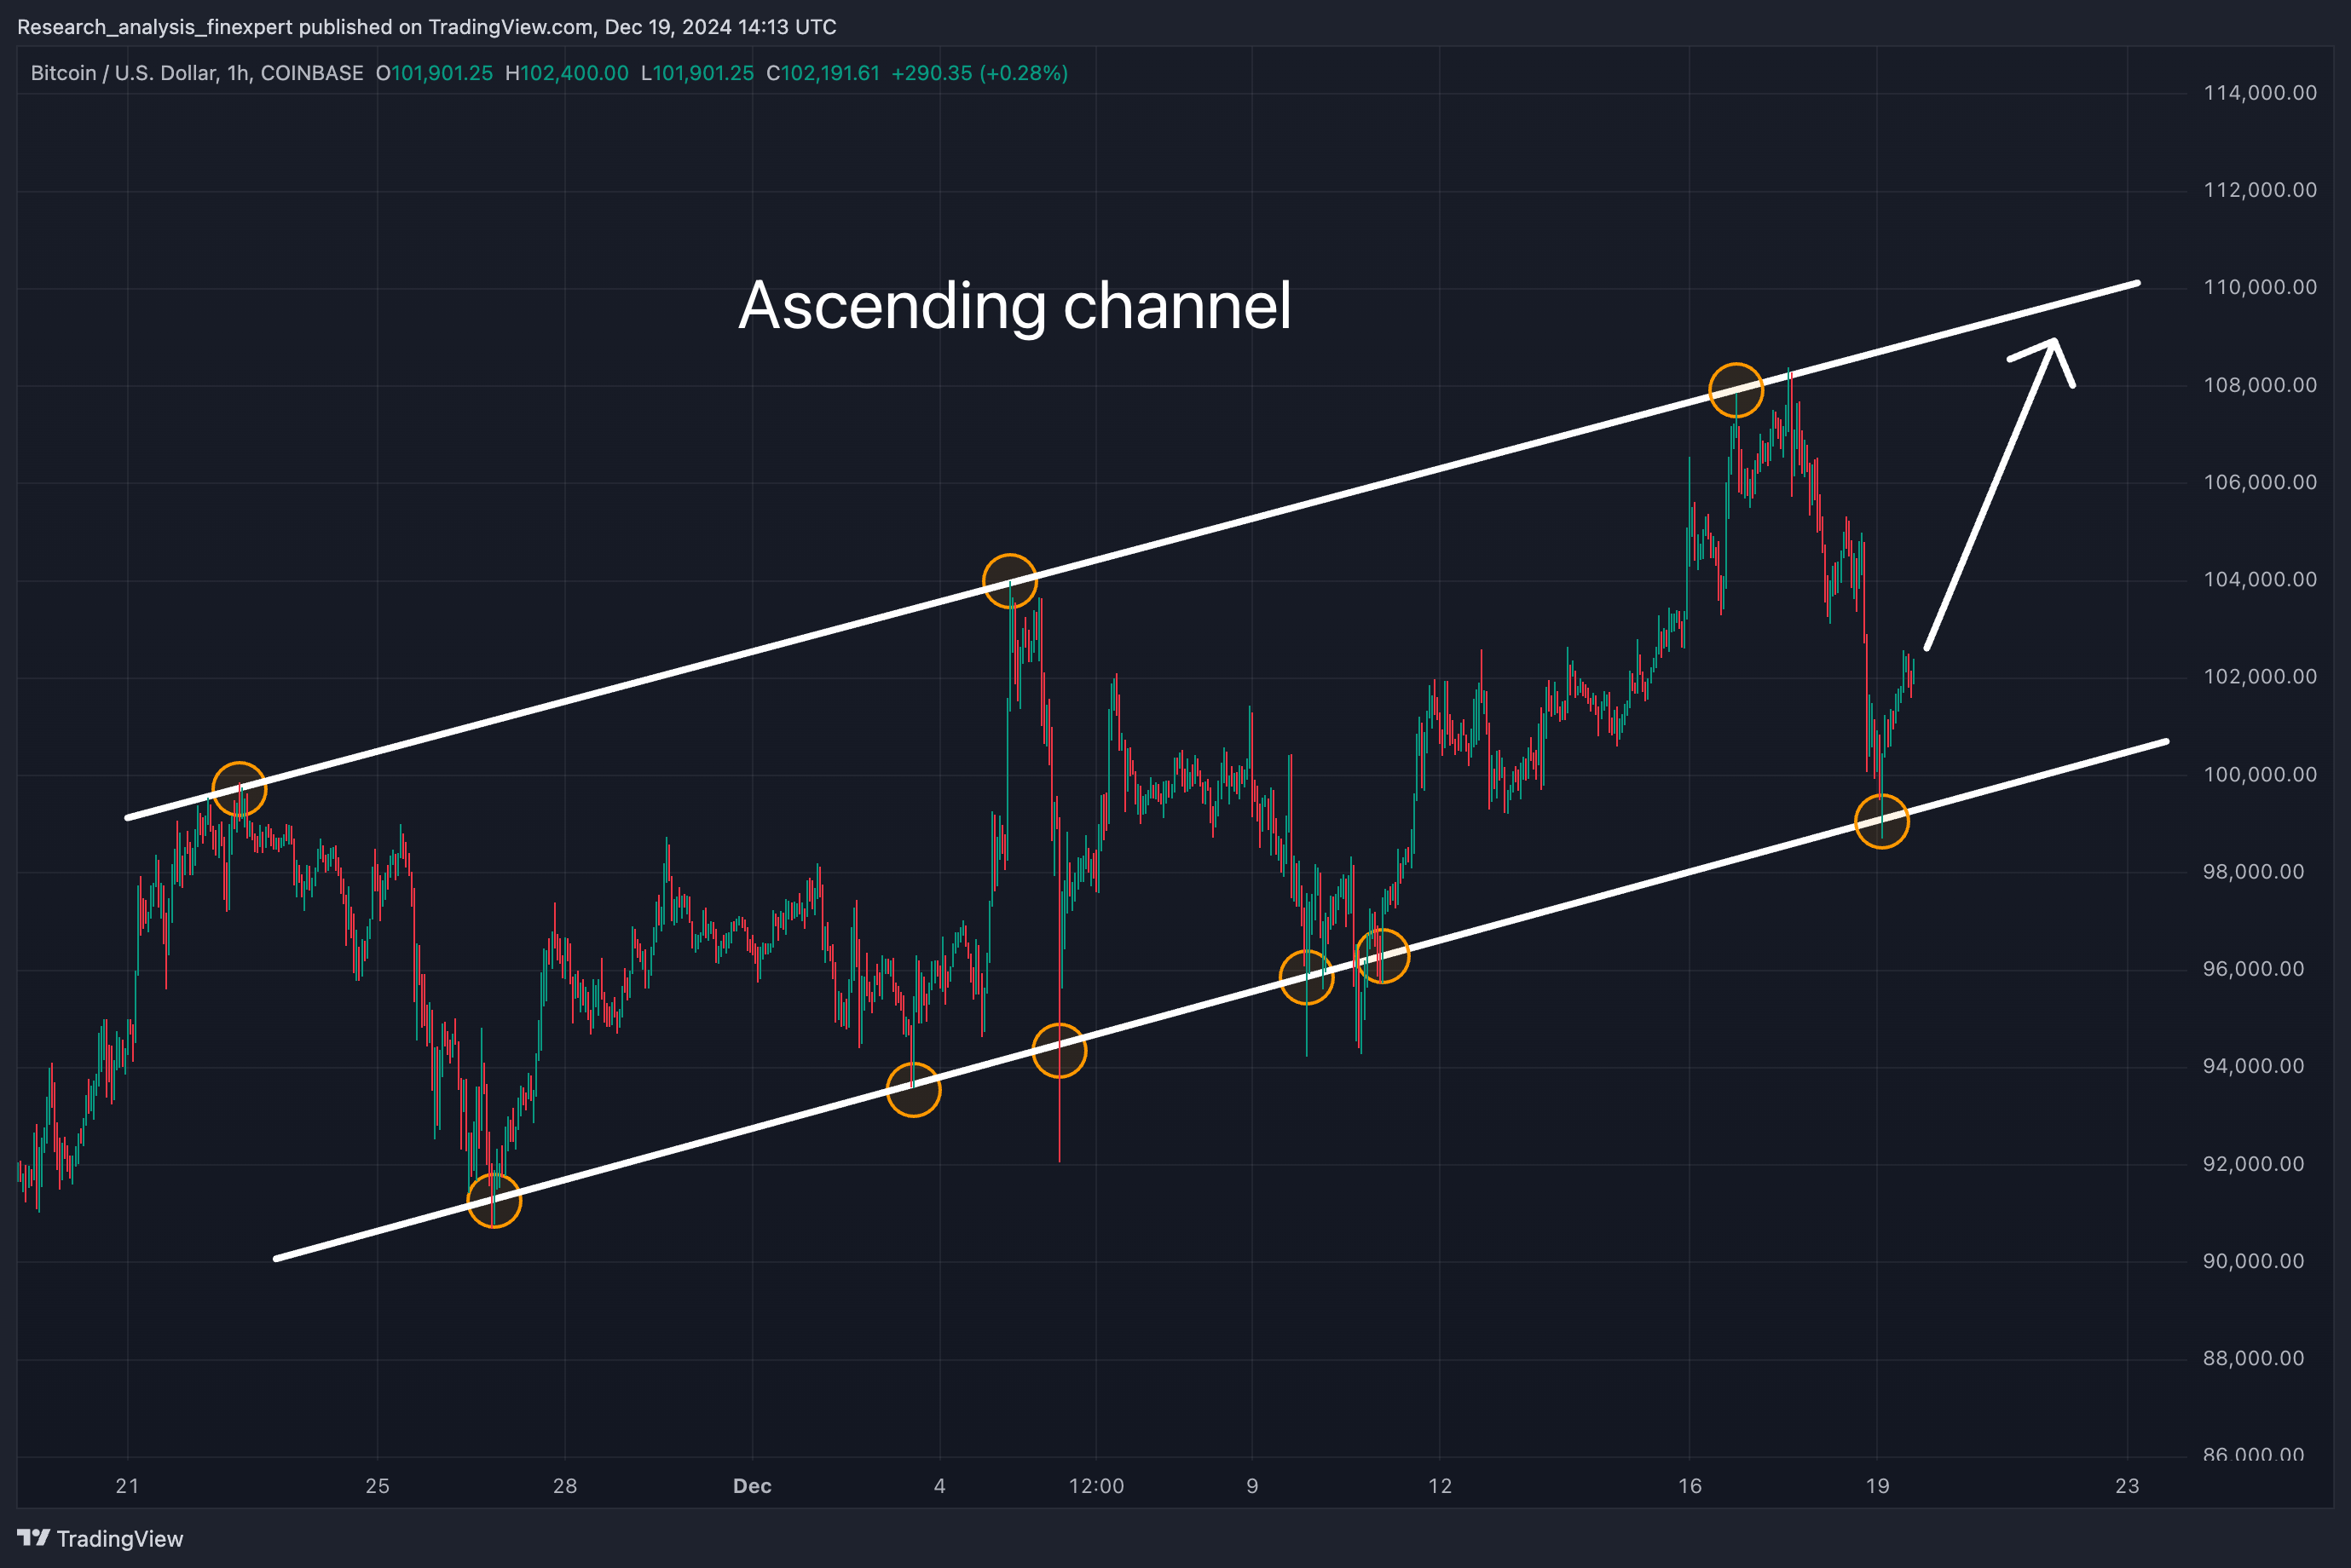
Task: Click the 12:00 time label on time axis
Action: [1096, 1486]
